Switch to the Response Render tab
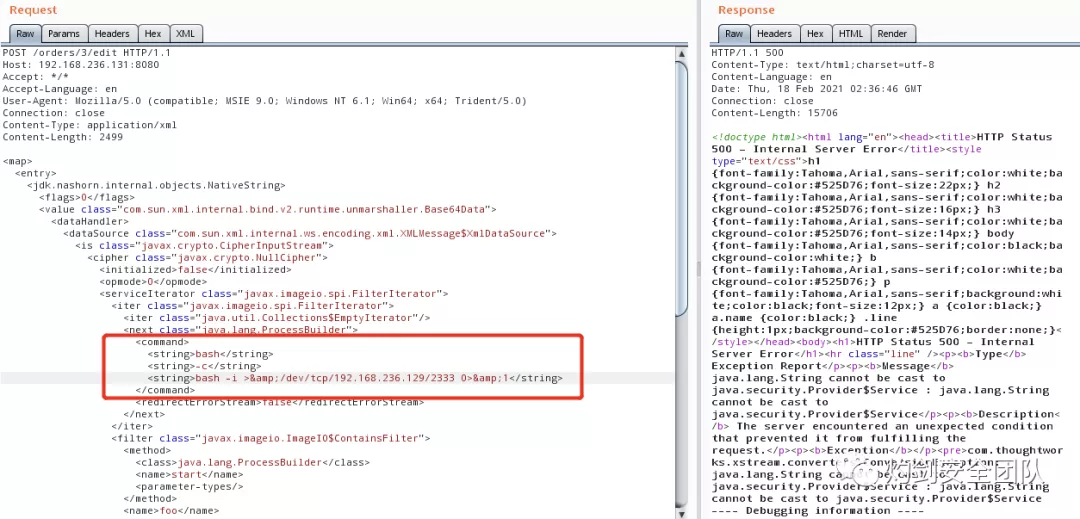The image size is (1080, 519). 893,34
